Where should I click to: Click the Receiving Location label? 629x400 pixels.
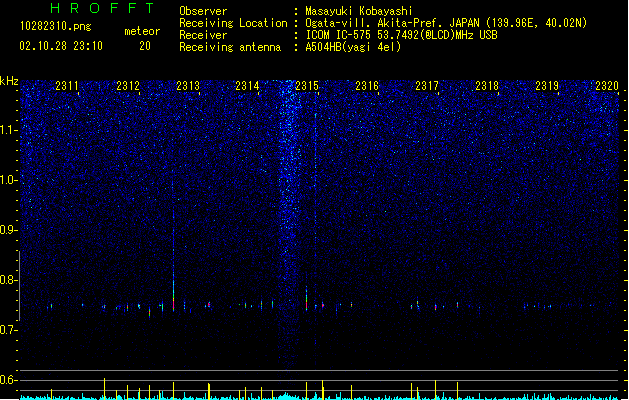click(233, 23)
